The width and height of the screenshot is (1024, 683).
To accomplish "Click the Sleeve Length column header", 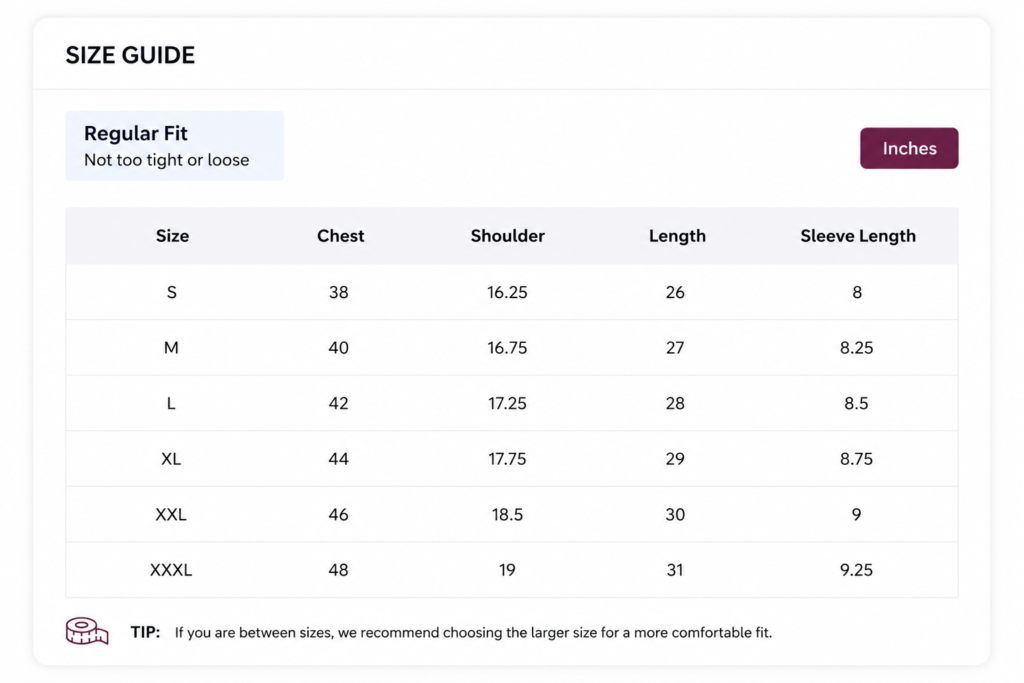I will 857,236.
